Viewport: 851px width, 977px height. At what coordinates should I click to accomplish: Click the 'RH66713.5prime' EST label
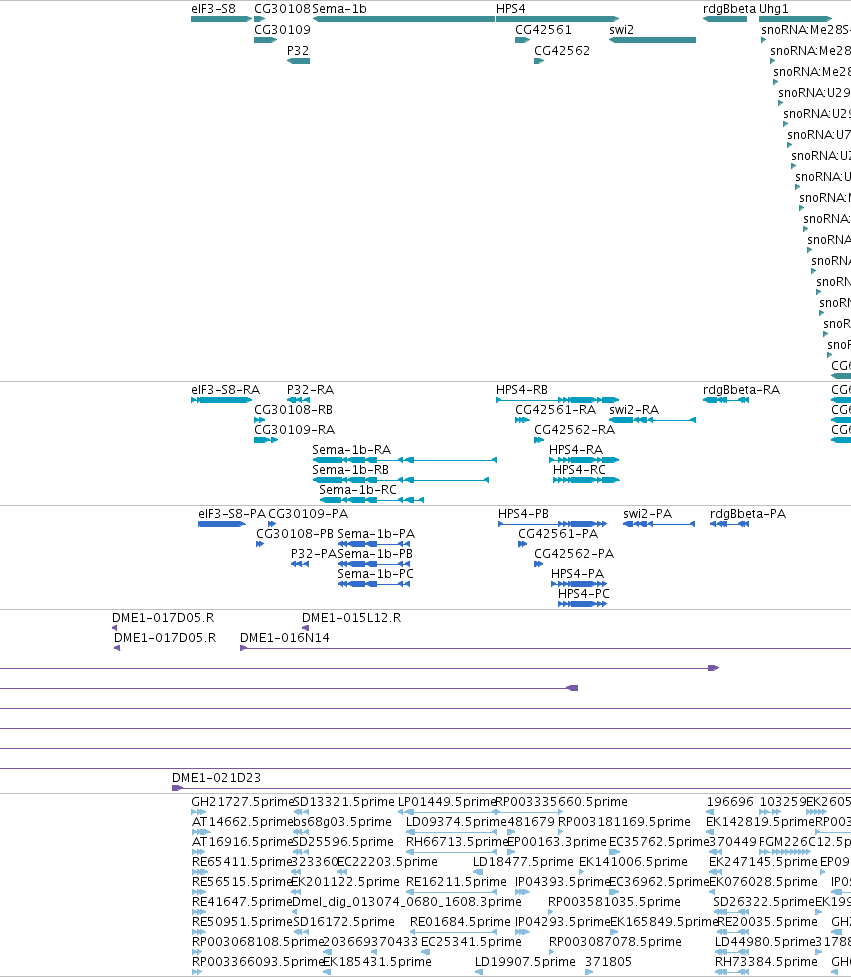[457, 841]
